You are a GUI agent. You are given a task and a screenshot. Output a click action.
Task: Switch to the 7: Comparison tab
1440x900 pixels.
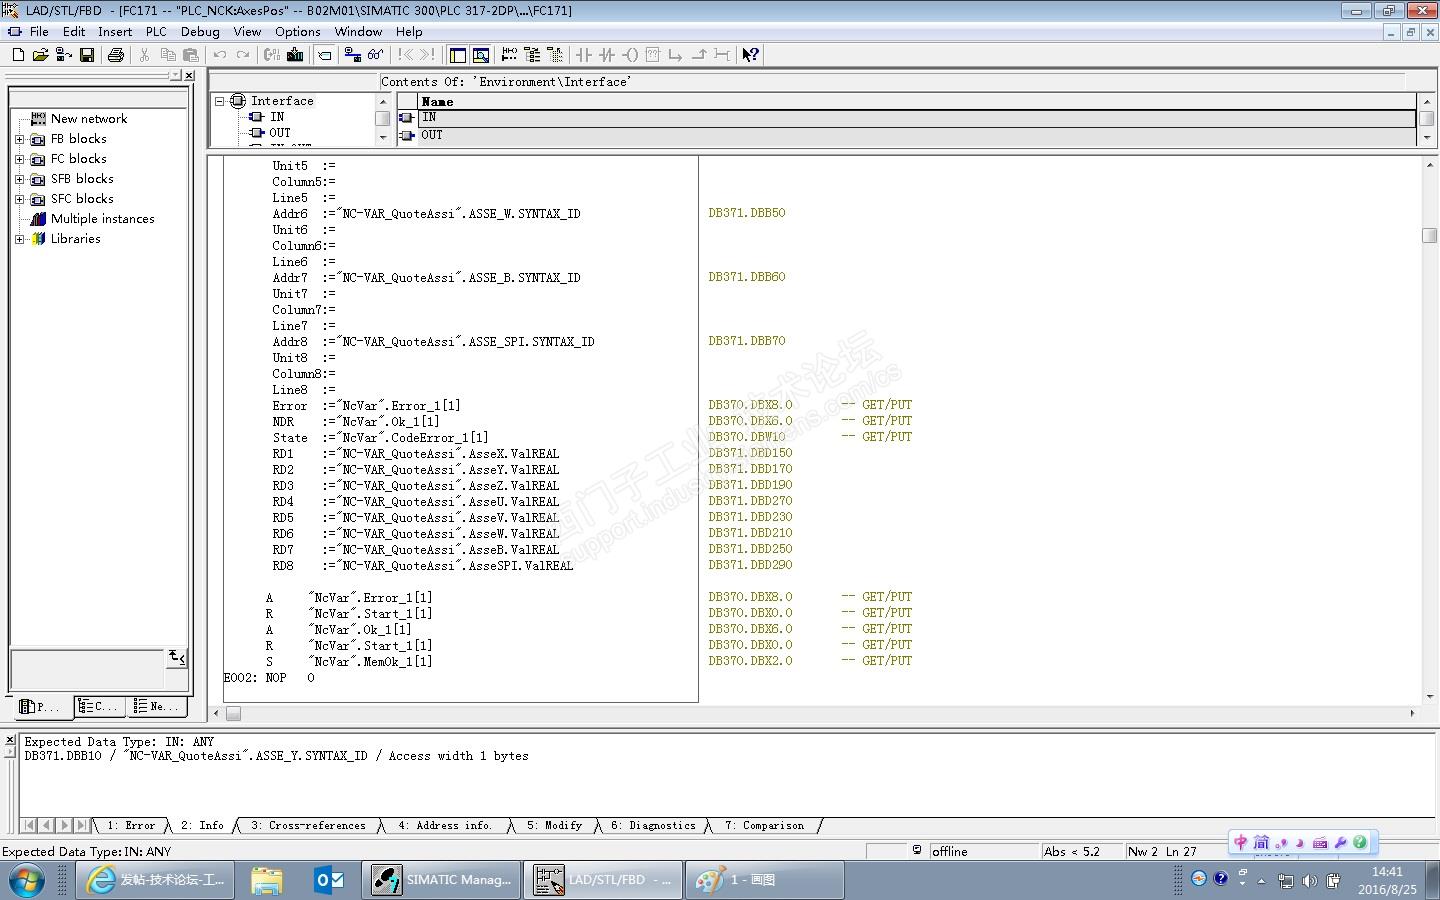pos(765,826)
